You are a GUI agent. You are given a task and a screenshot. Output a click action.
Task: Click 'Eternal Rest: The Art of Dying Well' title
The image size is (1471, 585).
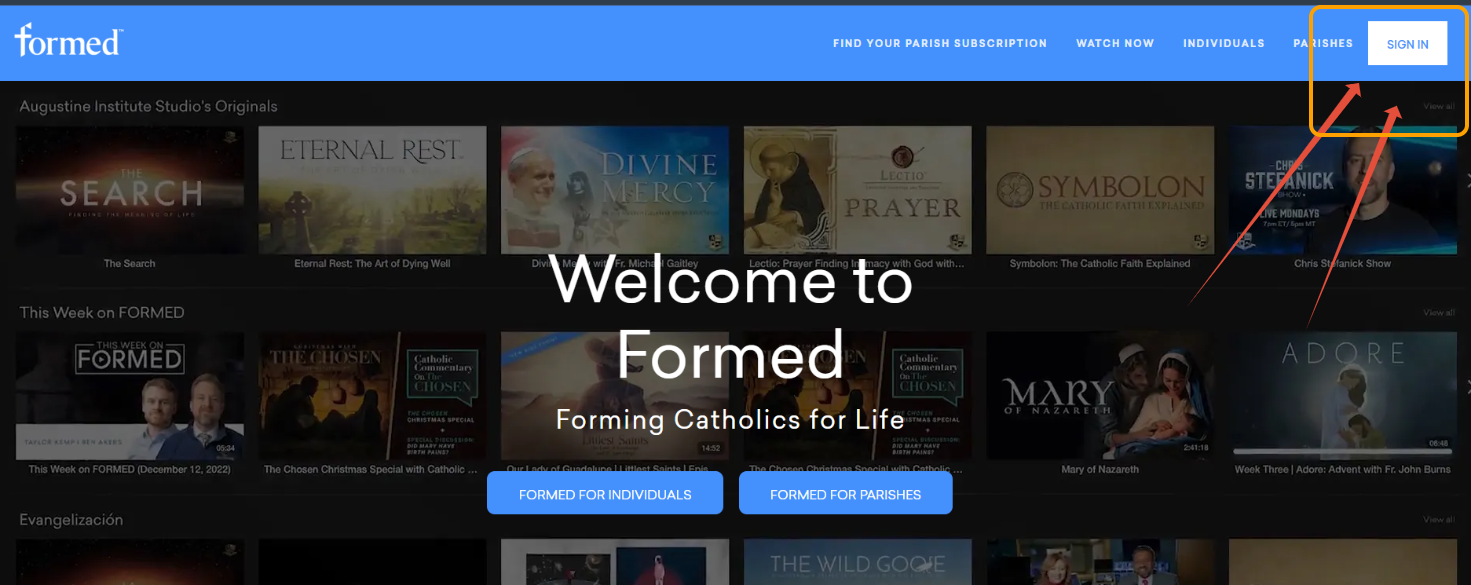point(372,264)
